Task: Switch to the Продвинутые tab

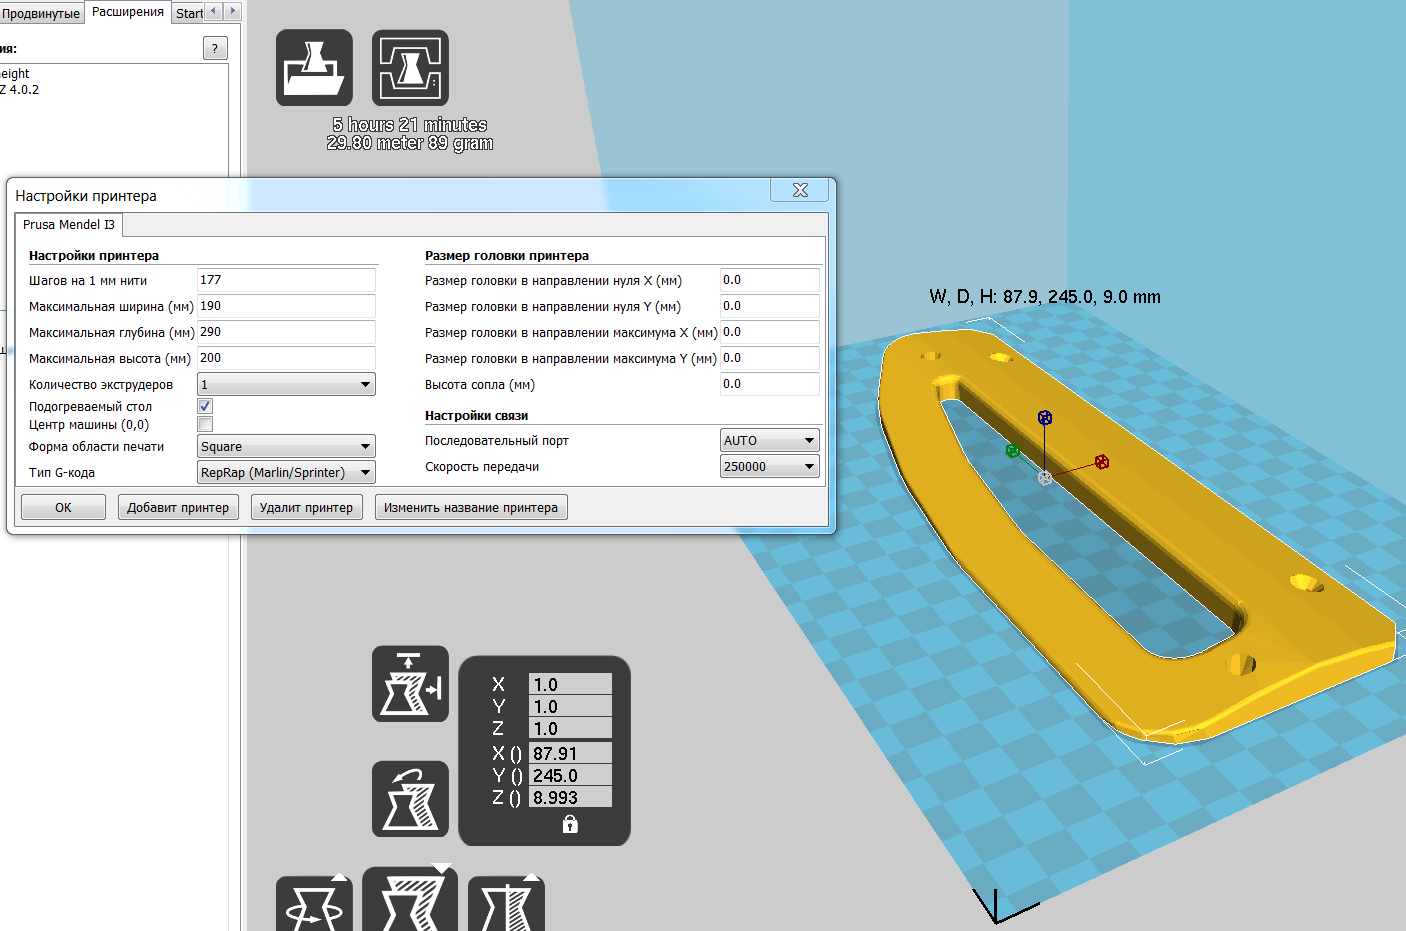Action: pyautogui.click(x=40, y=13)
